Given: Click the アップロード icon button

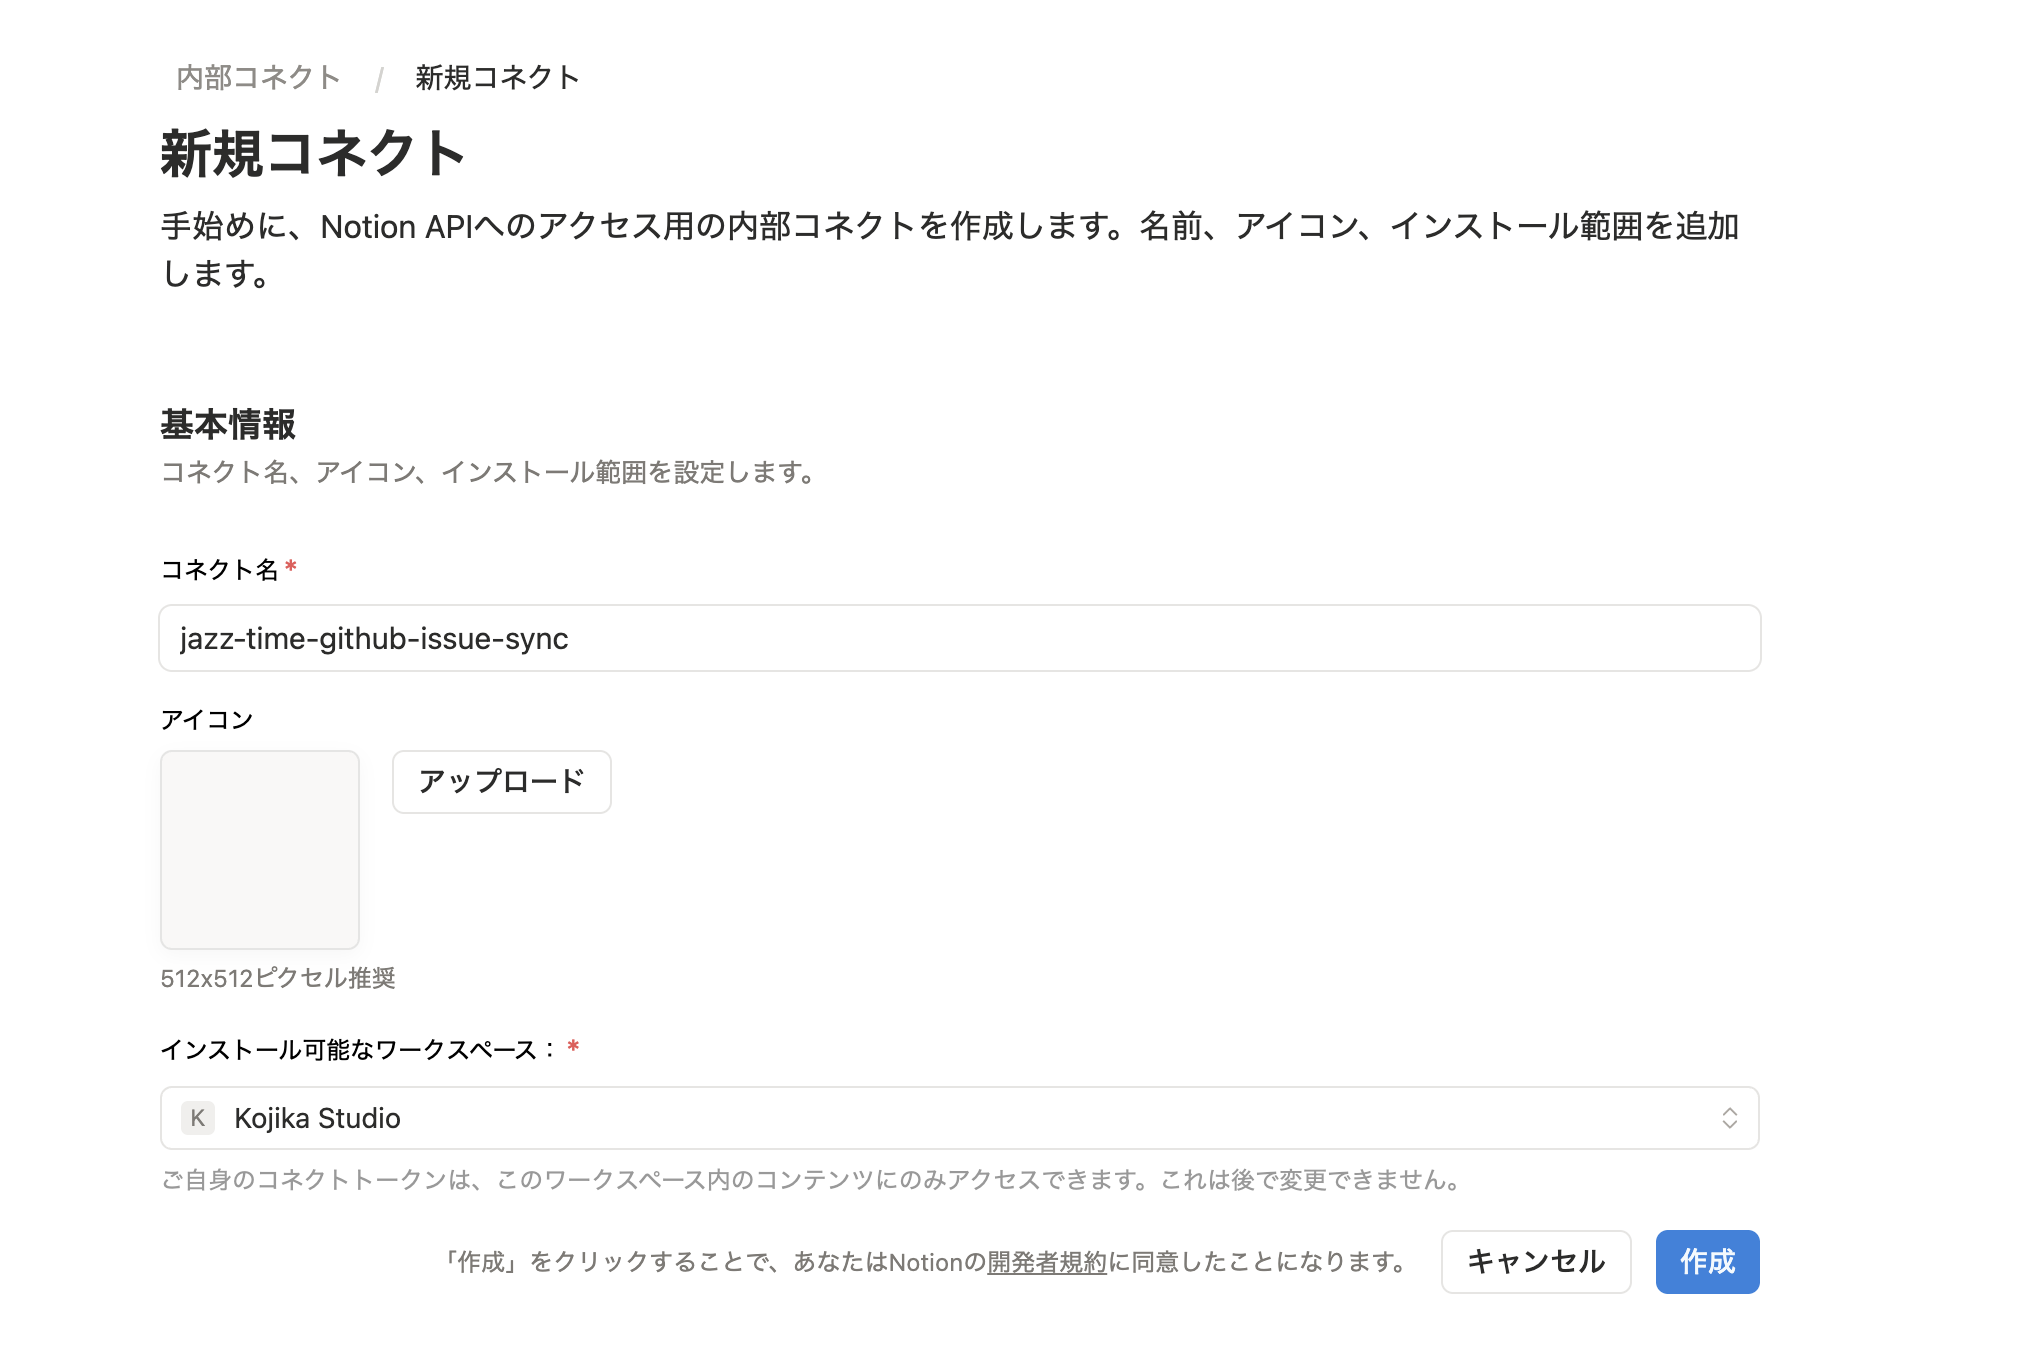Looking at the screenshot, I should point(501,782).
